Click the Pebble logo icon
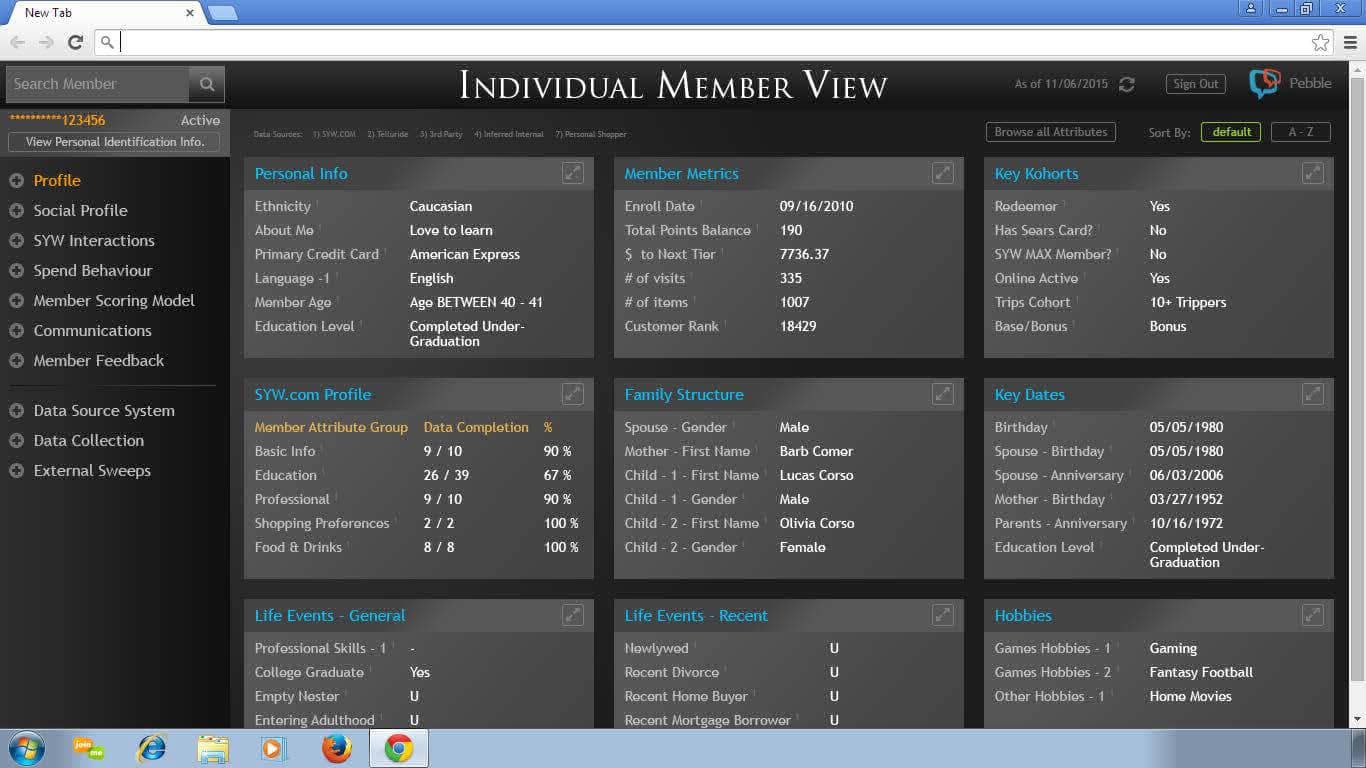 point(1264,84)
